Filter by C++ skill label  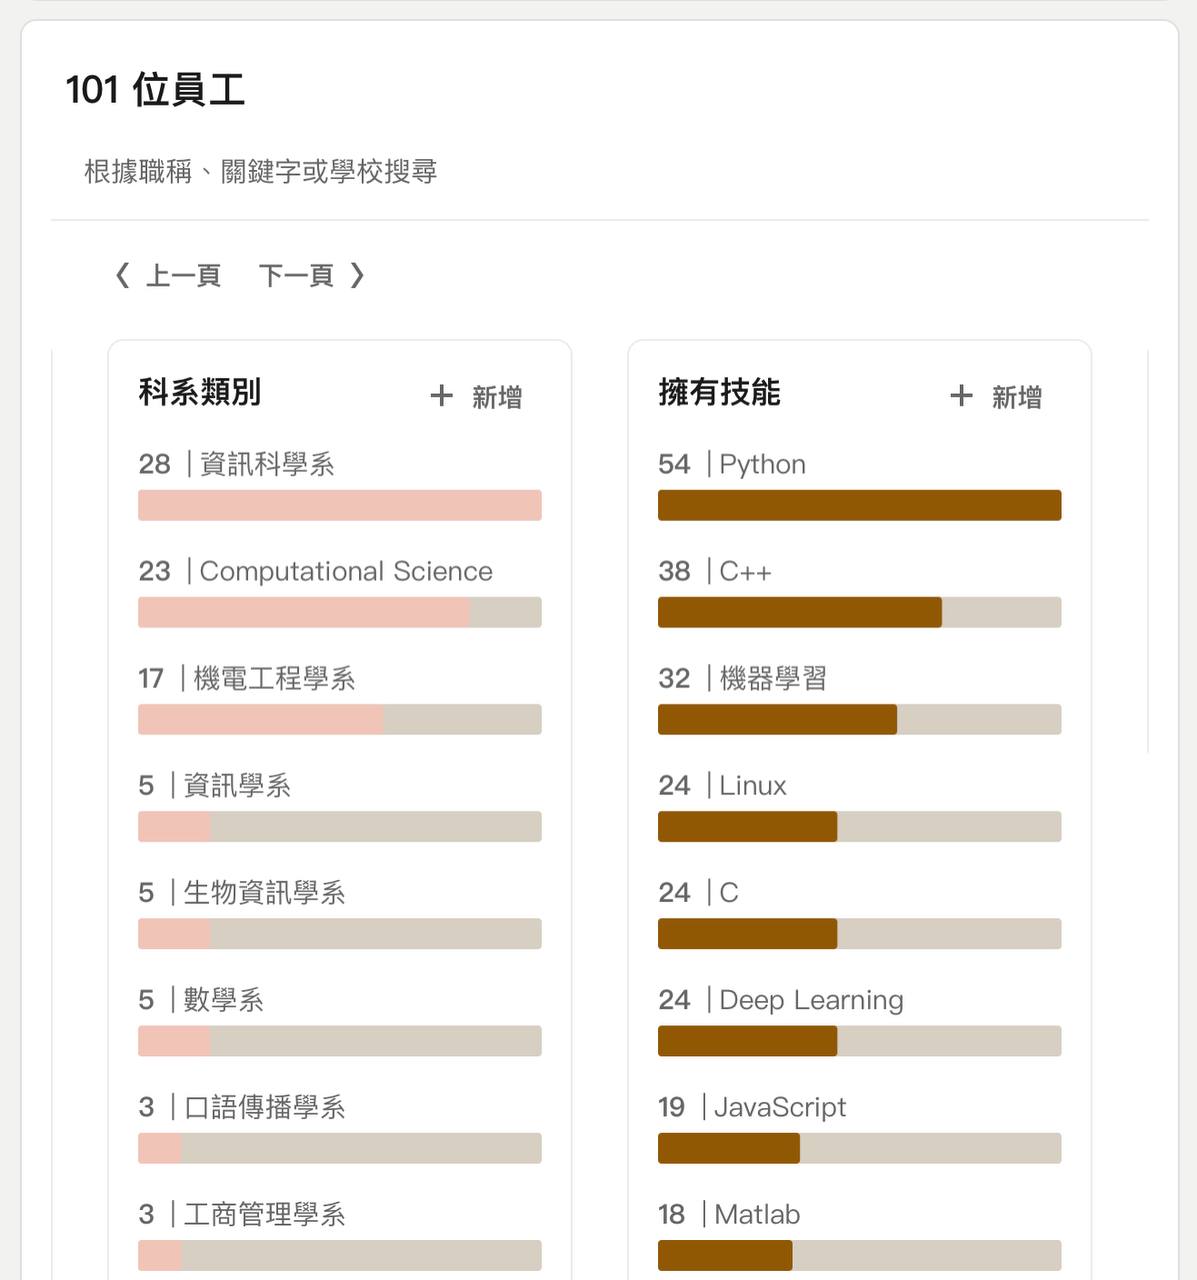tap(745, 571)
